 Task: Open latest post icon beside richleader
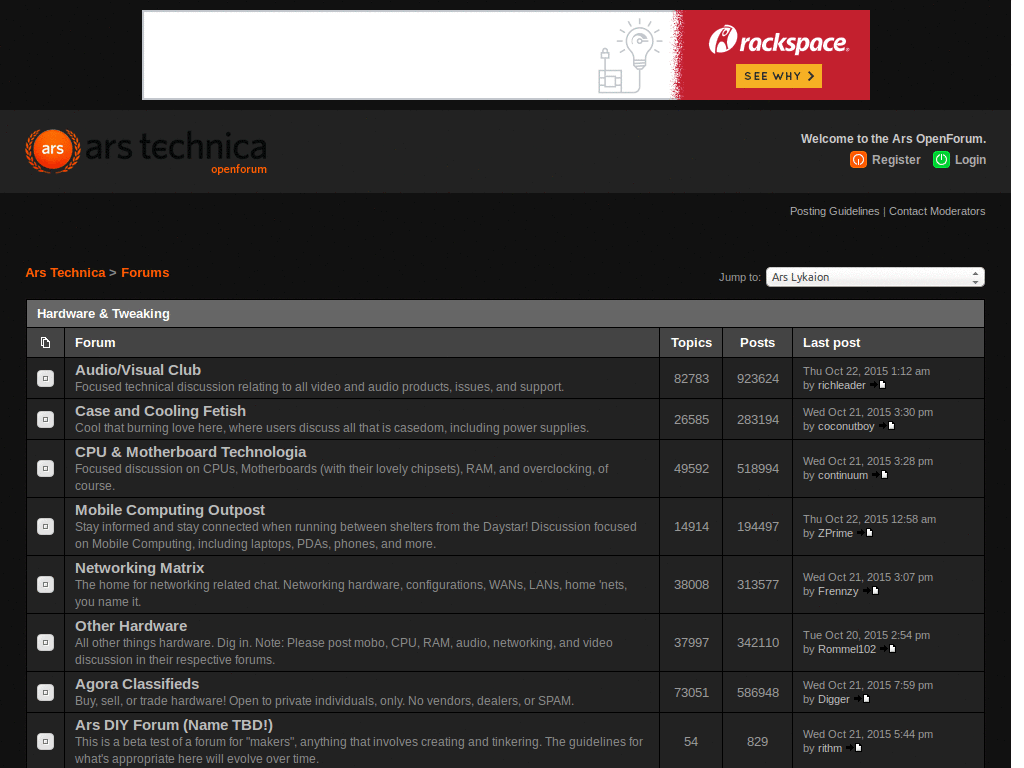point(878,385)
